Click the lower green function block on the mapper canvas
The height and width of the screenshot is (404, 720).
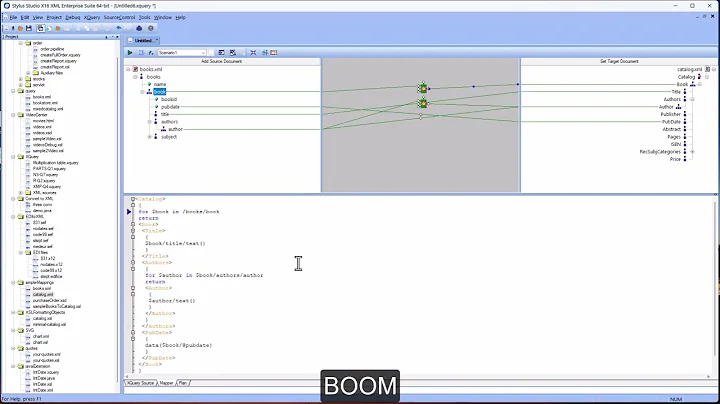(x=423, y=104)
